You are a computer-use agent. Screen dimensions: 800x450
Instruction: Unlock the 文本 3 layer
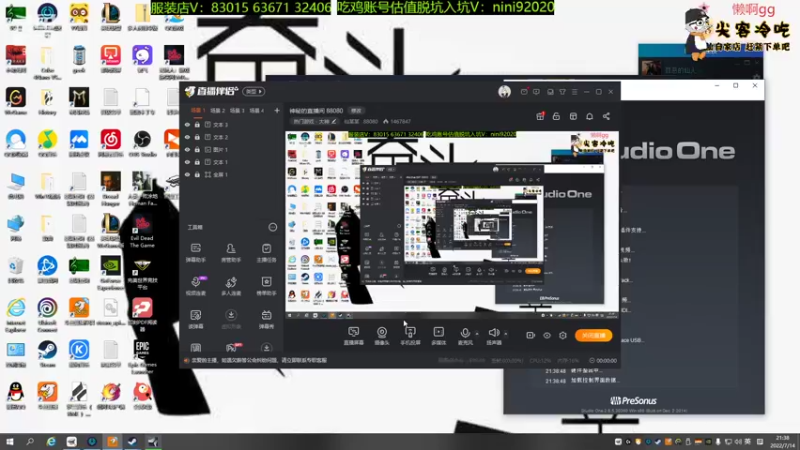[197, 124]
